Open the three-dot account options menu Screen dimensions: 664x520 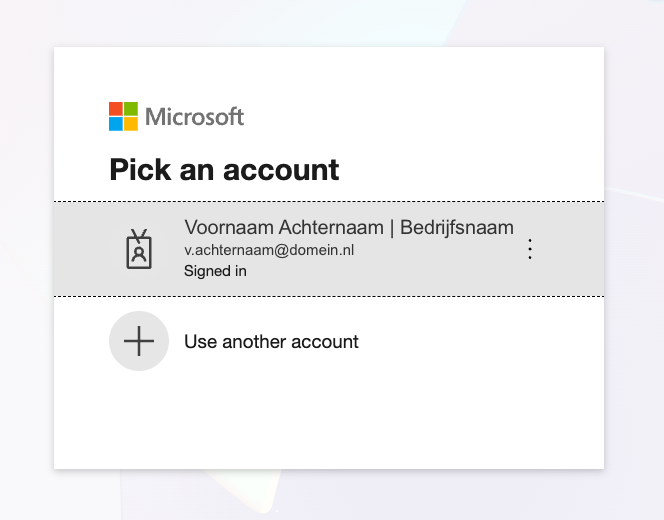pyautogui.click(x=530, y=249)
